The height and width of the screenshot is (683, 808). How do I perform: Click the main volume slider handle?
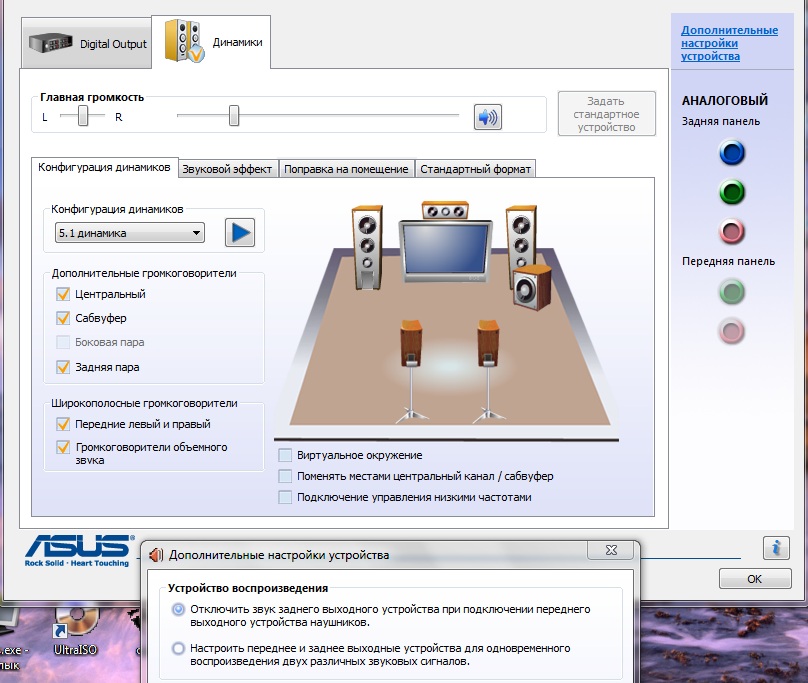point(234,115)
